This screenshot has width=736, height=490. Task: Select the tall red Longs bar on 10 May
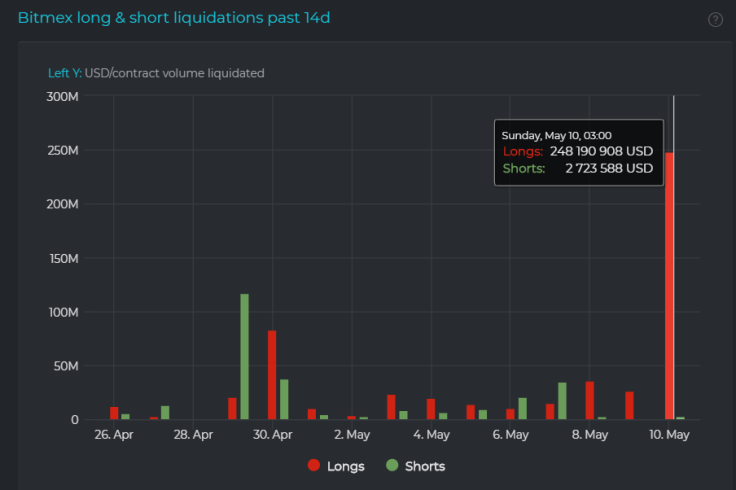[669, 286]
